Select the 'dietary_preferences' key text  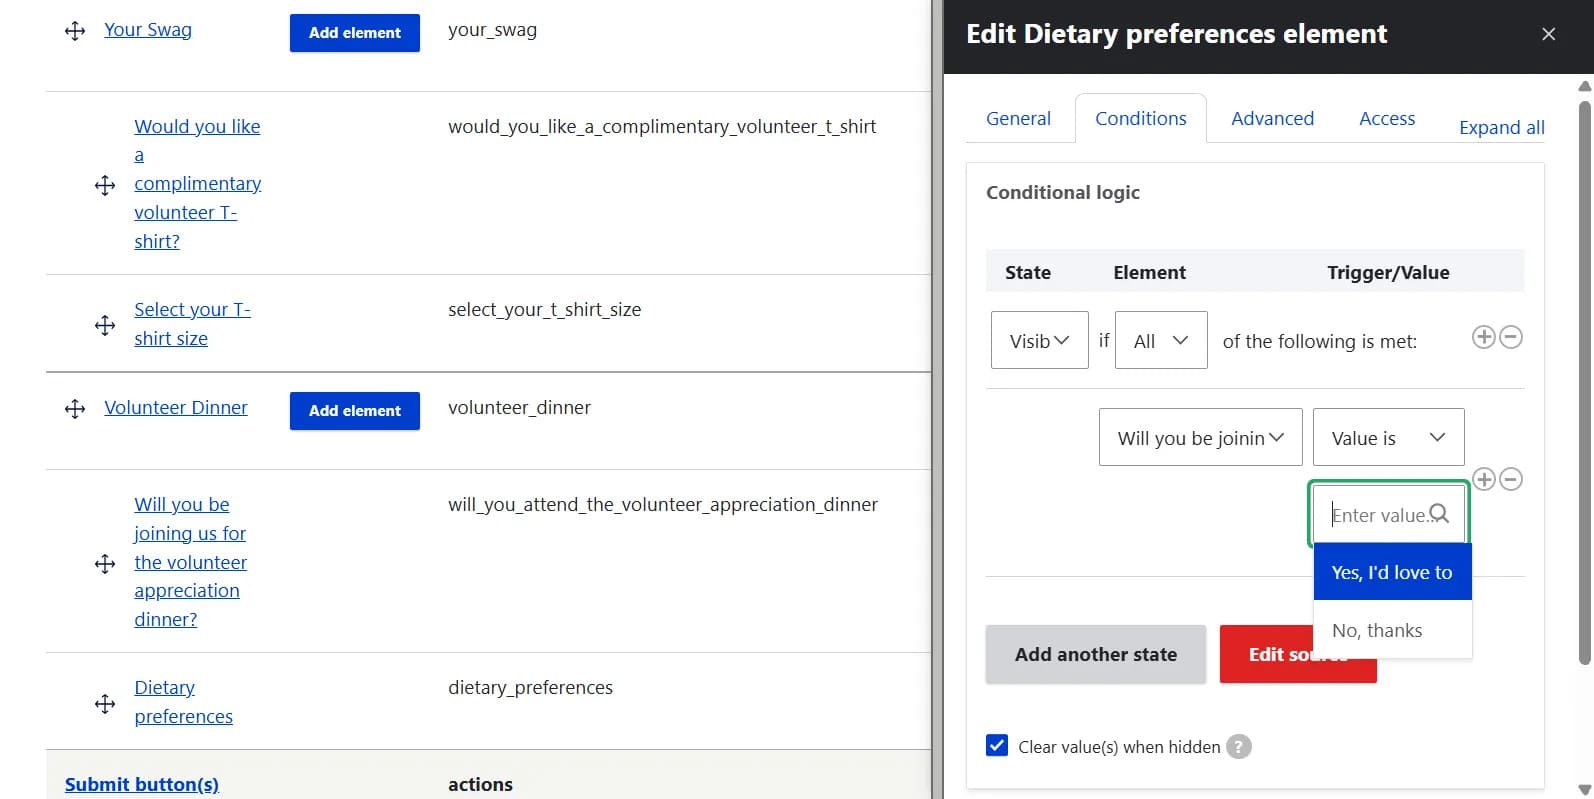coord(530,687)
